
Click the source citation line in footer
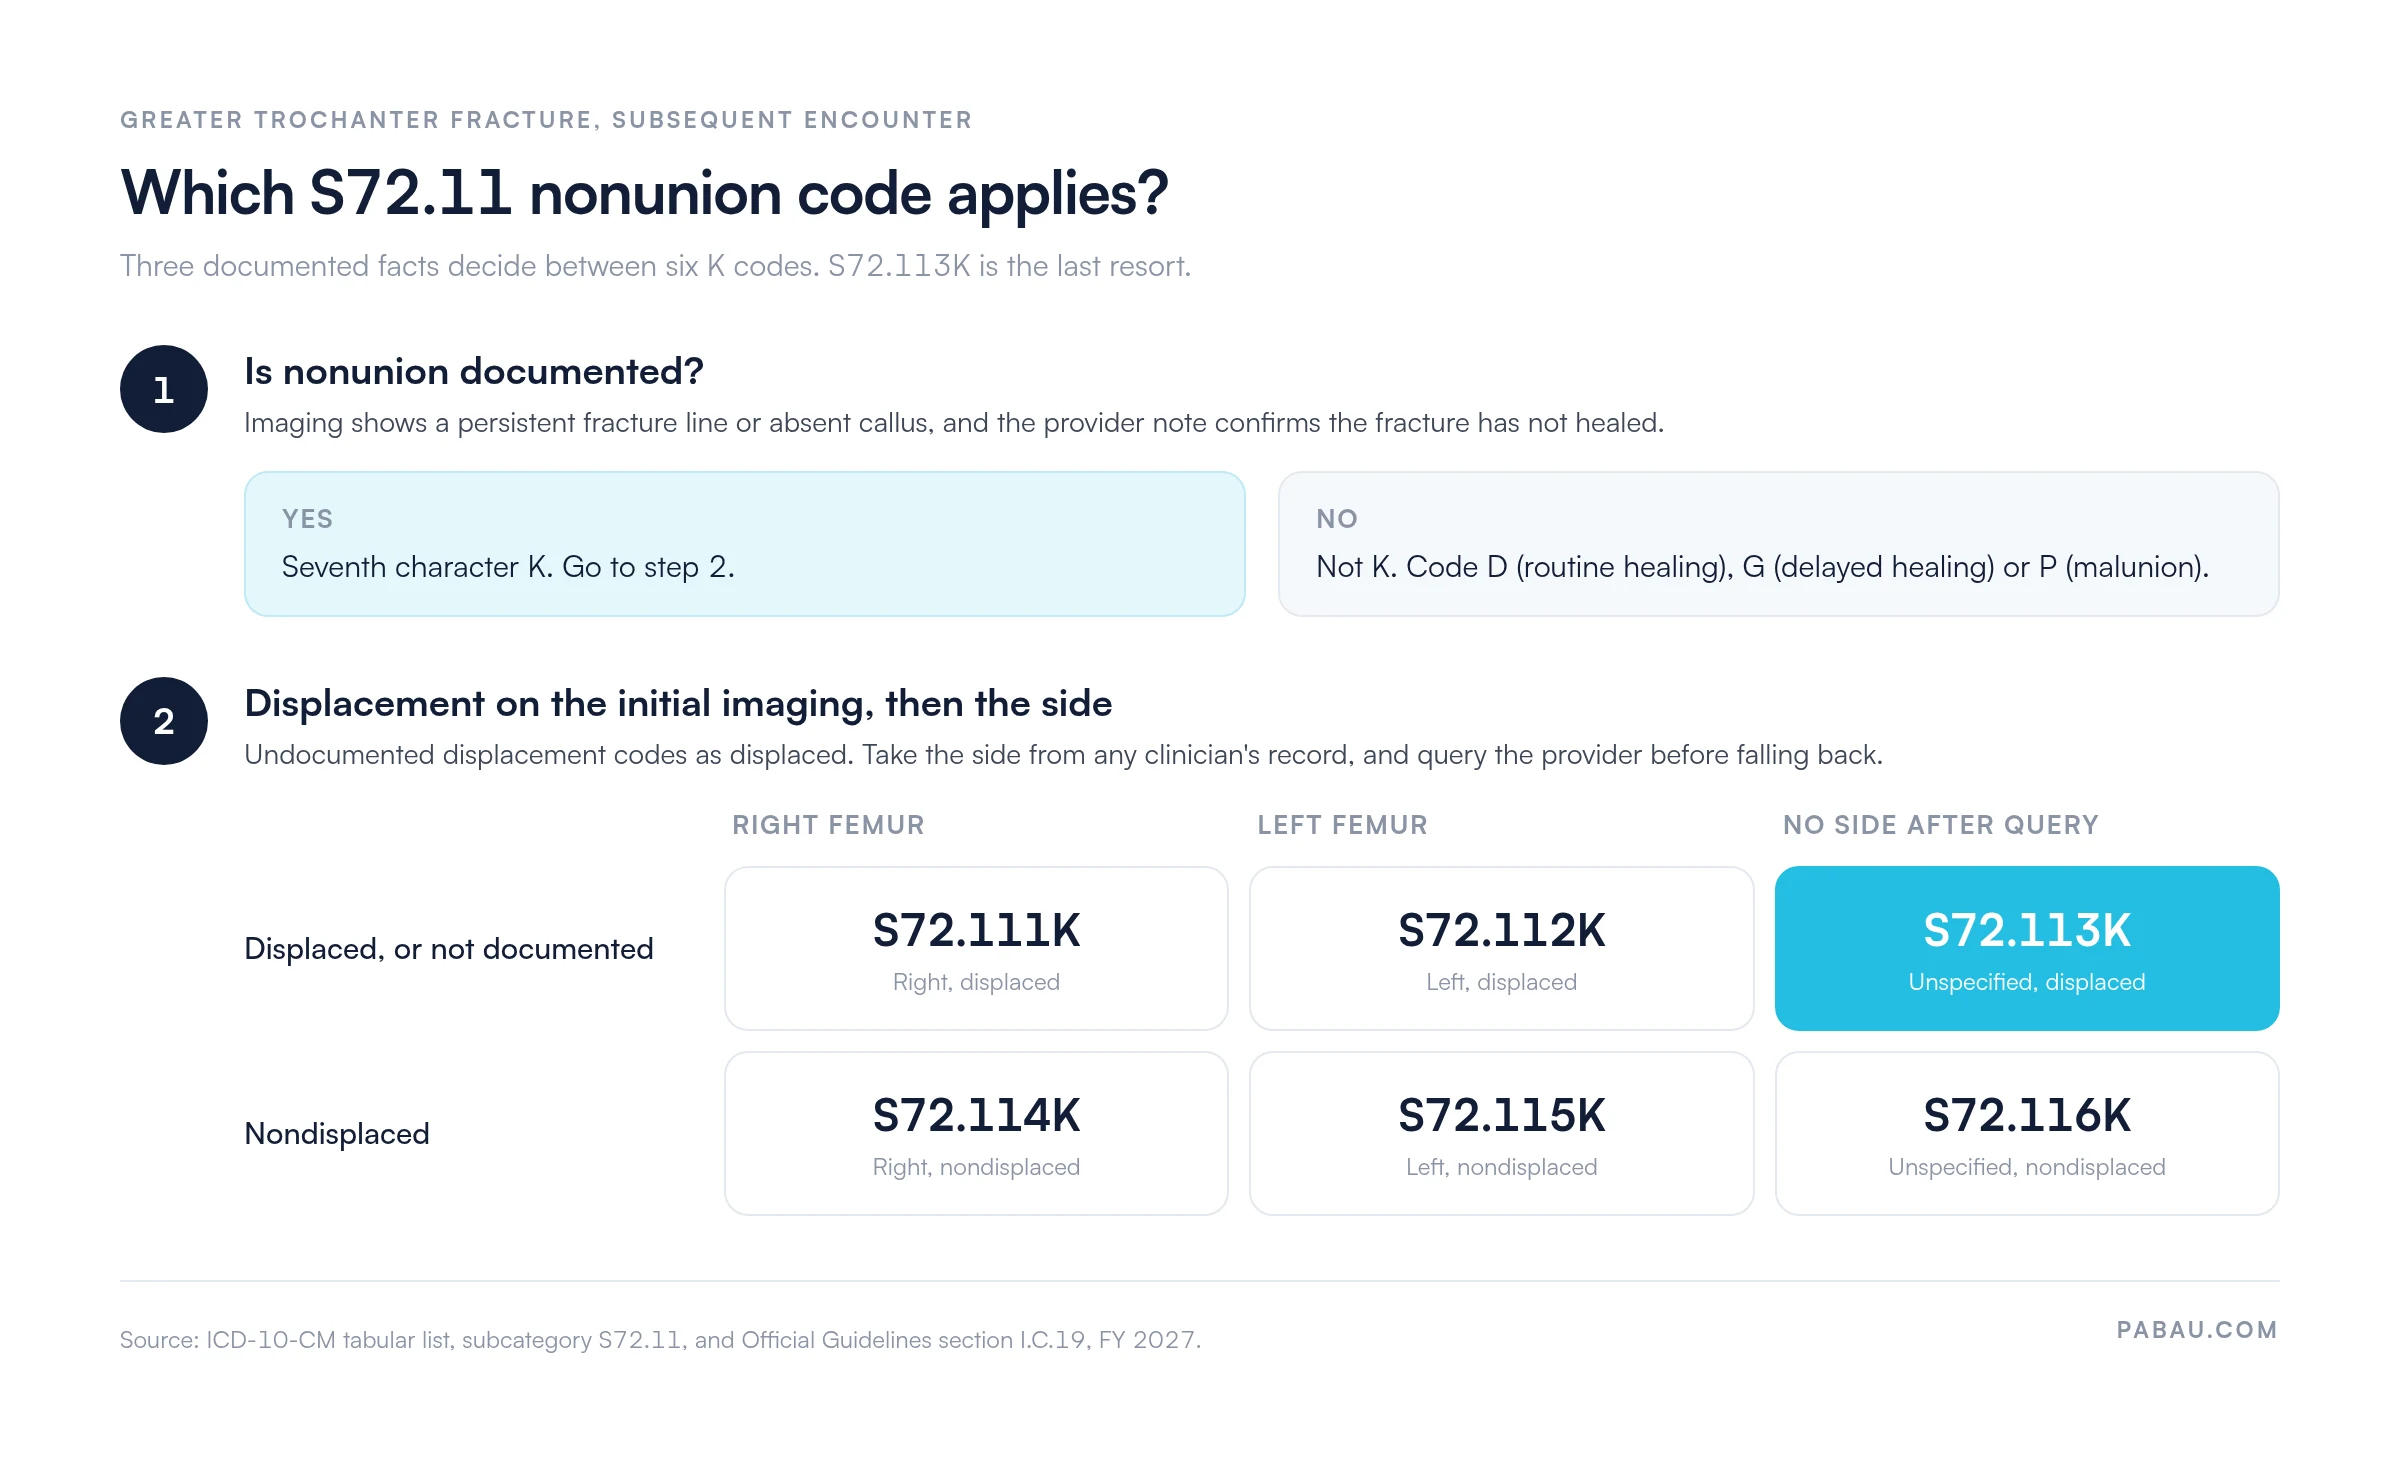click(x=660, y=1340)
